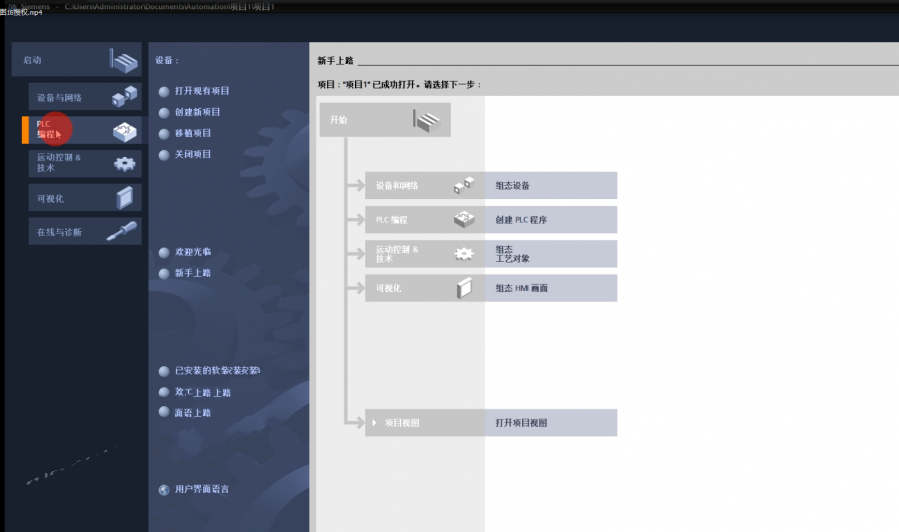Screen dimensions: 899x532
Task: Click the bullet next to 欢迎光临
Action: [x=164, y=253]
